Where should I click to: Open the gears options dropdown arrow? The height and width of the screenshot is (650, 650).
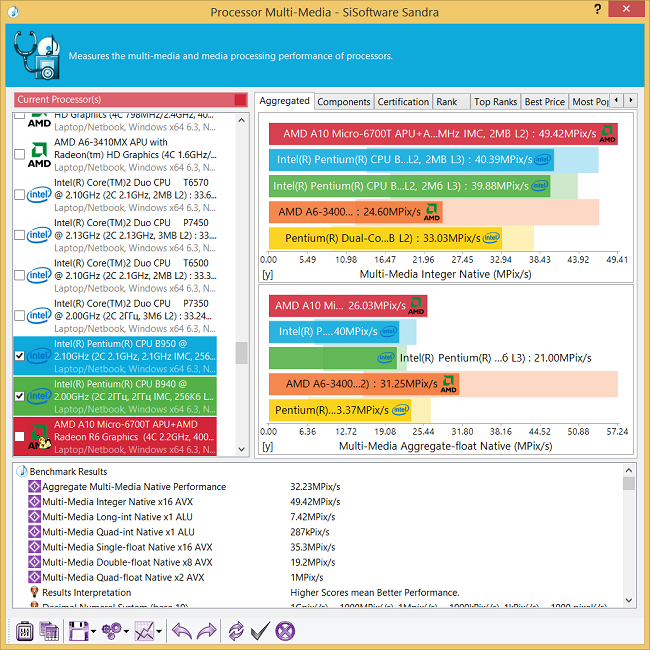coord(126,631)
